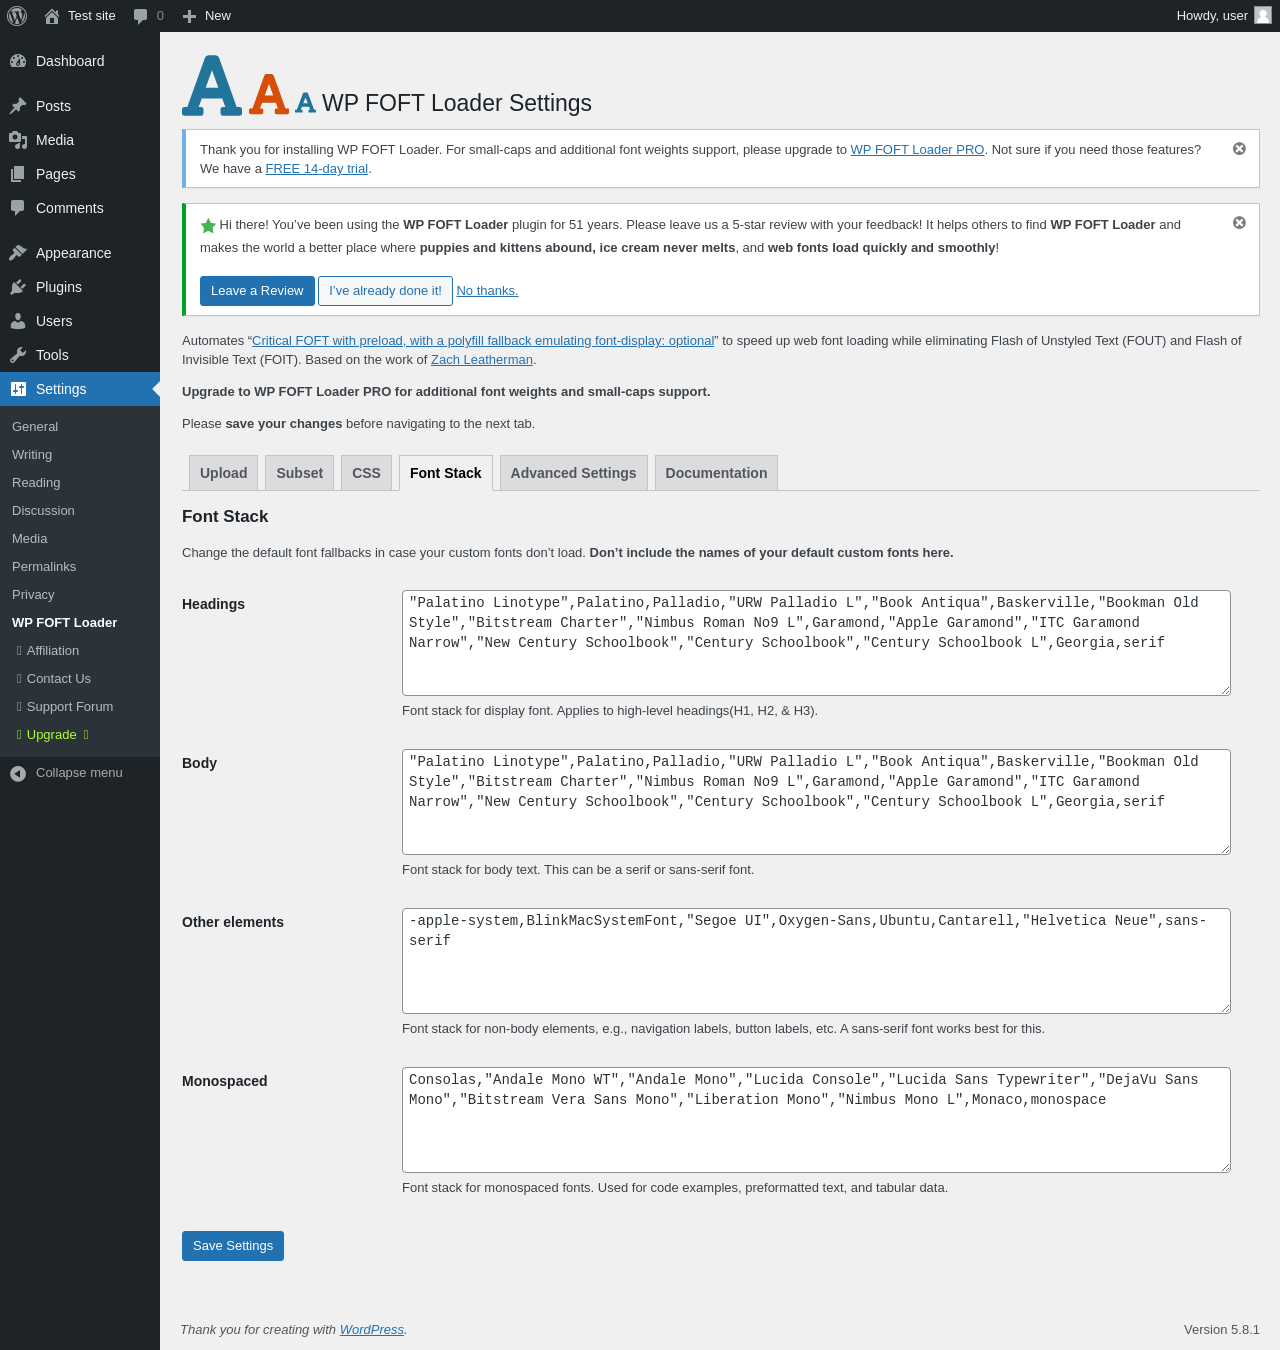Click the Test site home icon
This screenshot has height=1350, width=1280.
[52, 16]
